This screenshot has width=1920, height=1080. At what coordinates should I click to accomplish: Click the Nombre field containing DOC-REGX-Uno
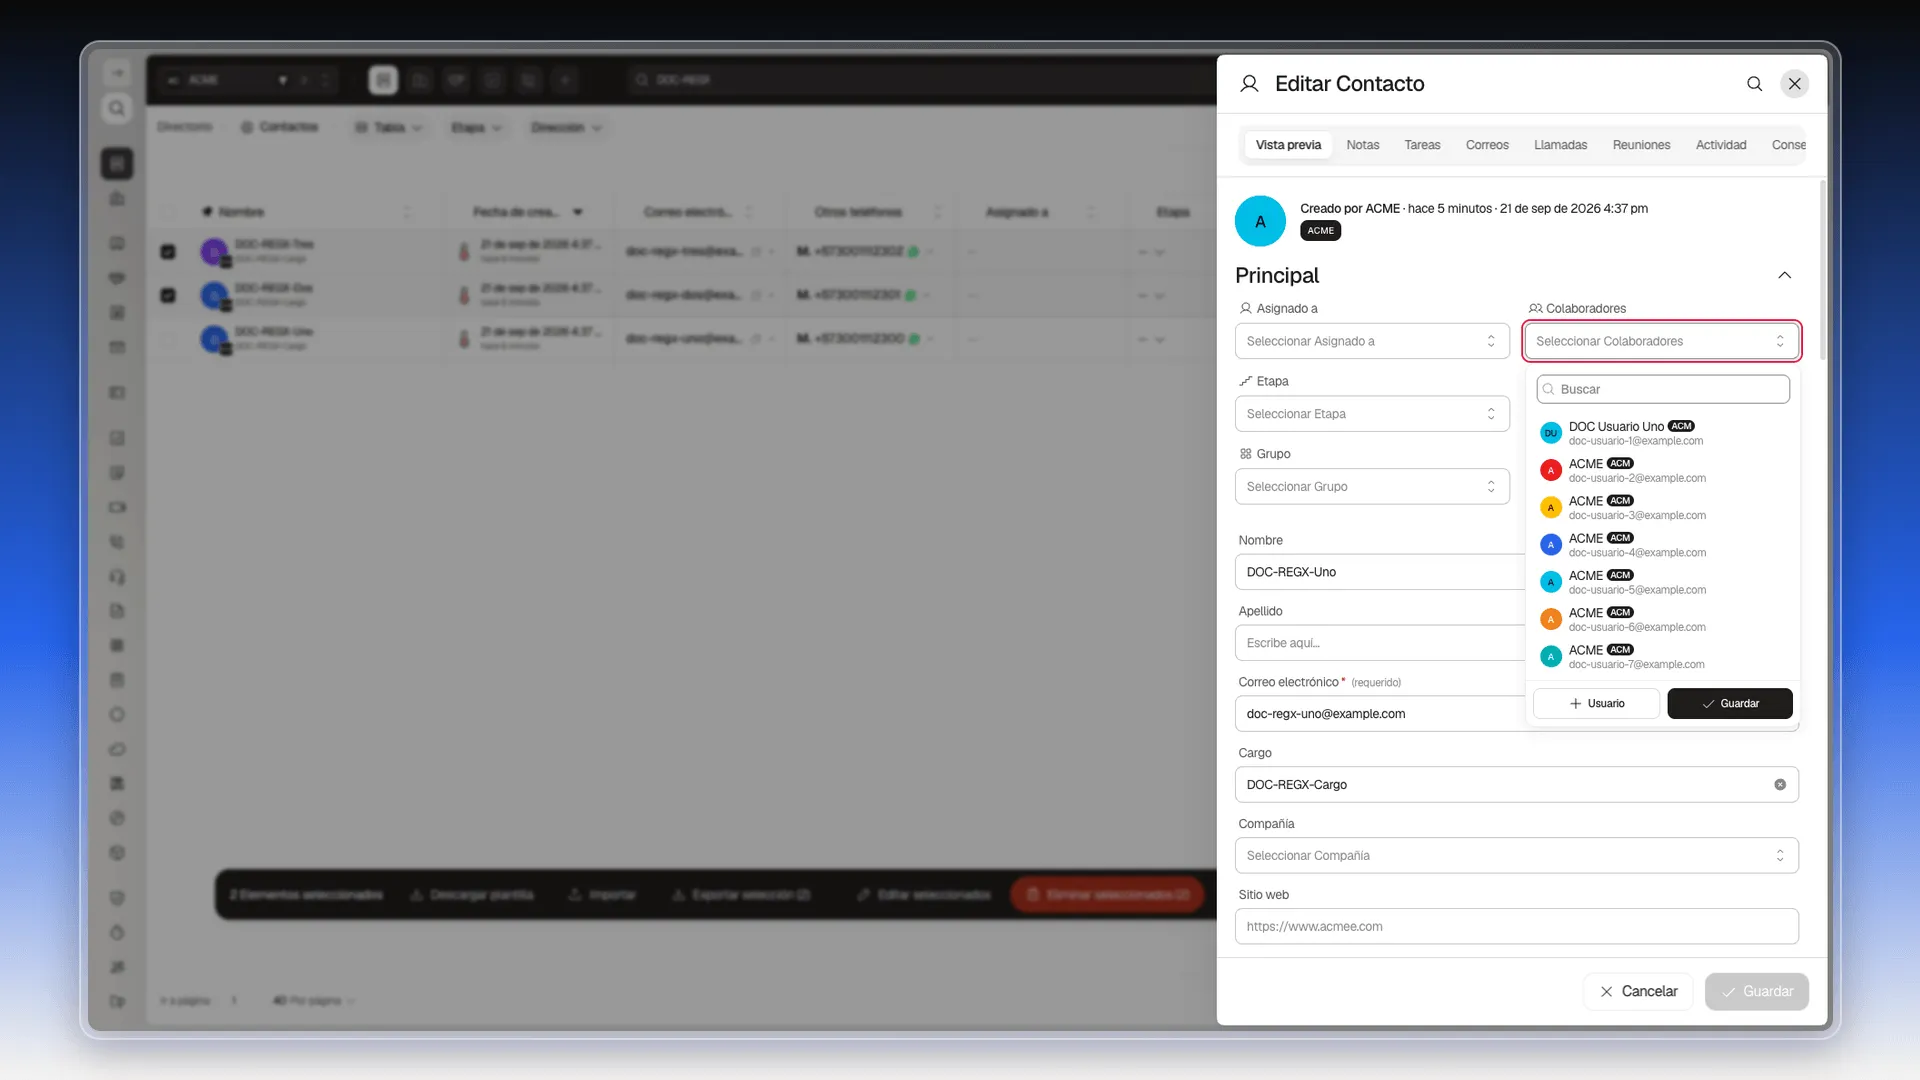pos(1380,572)
